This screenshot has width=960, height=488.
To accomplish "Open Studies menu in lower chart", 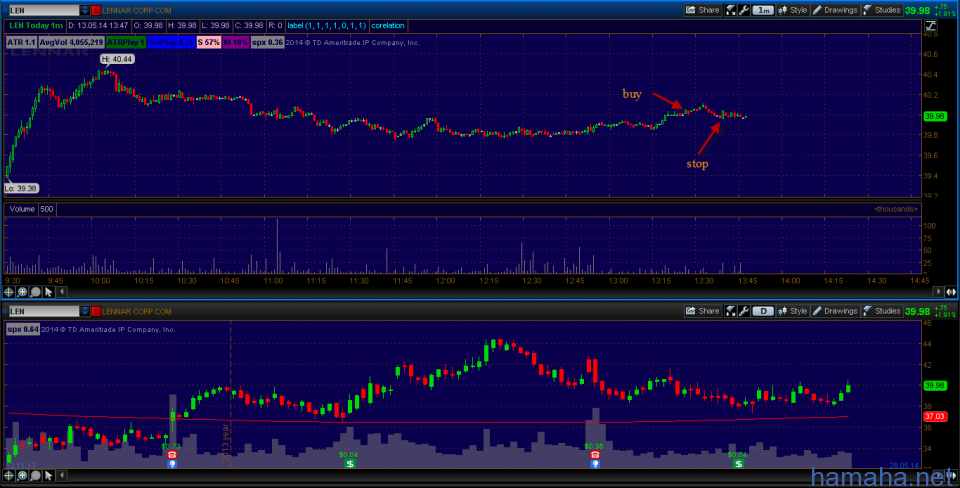I will pyautogui.click(x=882, y=311).
